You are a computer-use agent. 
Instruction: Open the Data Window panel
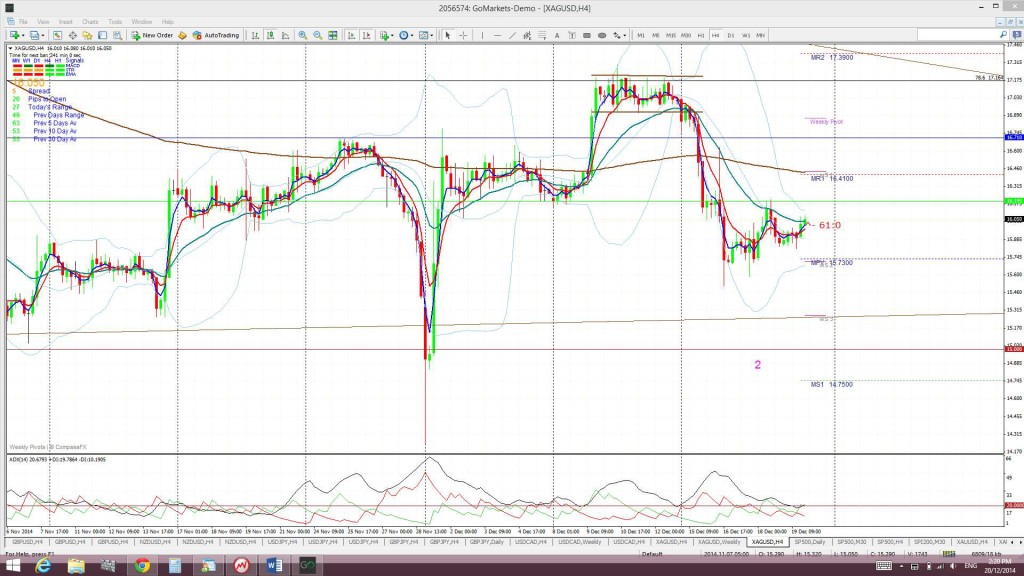point(72,35)
